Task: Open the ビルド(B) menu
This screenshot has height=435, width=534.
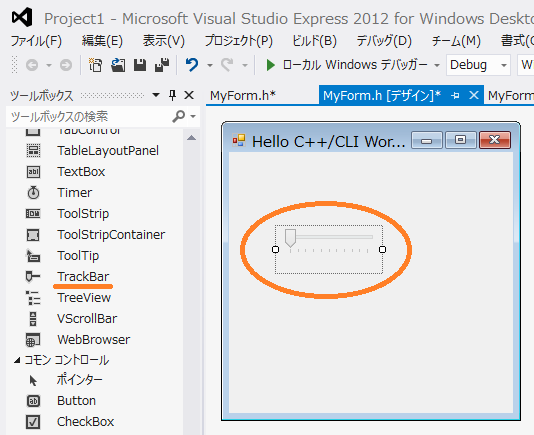Action: point(314,41)
